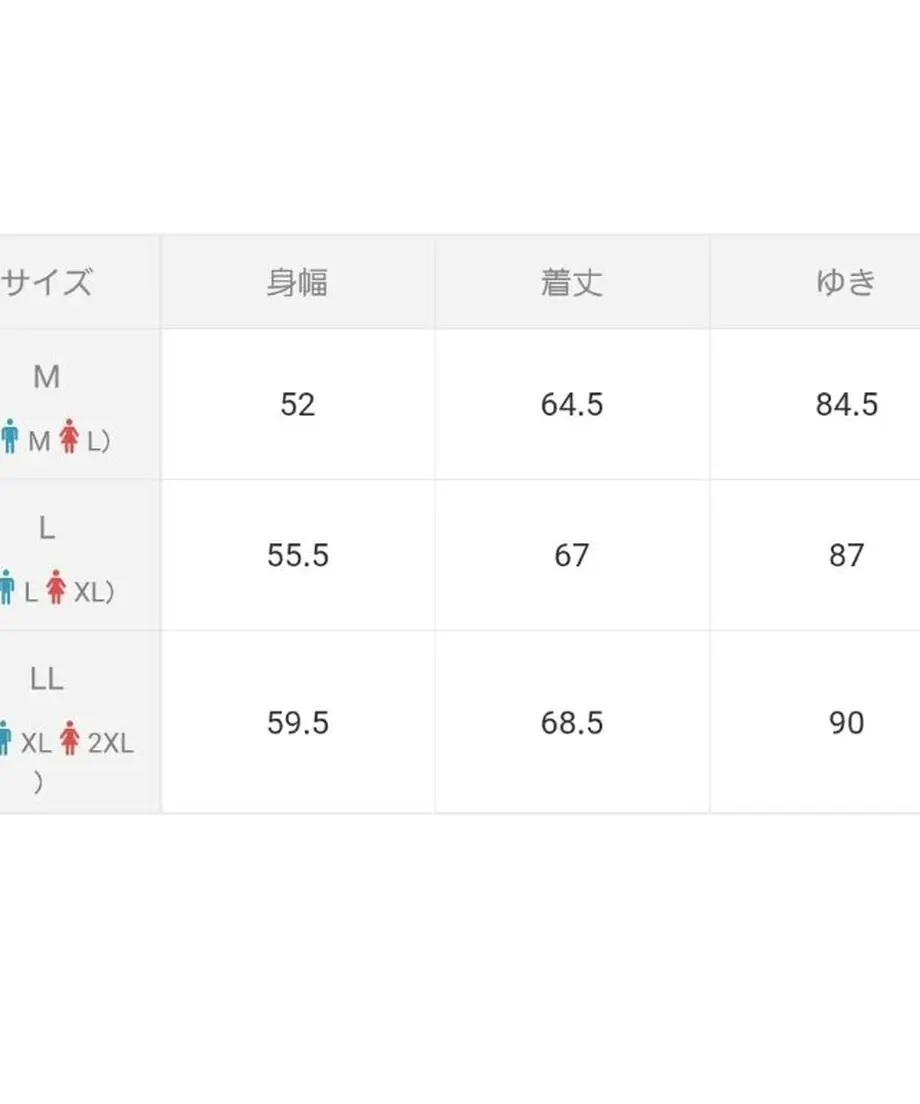920x1104 pixels.
Task: Click the blue male icon in LL row
Action: tap(5, 738)
